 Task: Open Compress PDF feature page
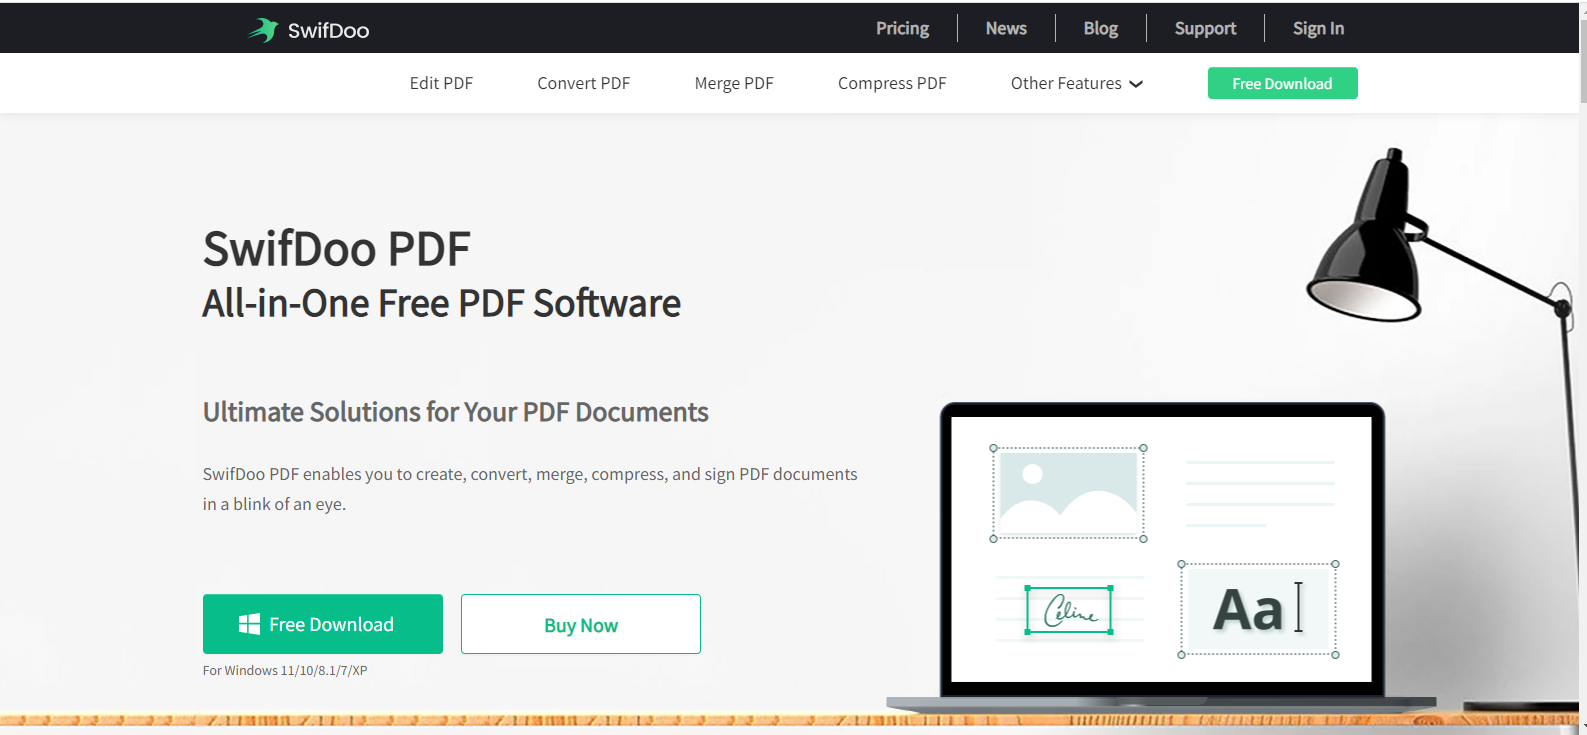point(892,83)
